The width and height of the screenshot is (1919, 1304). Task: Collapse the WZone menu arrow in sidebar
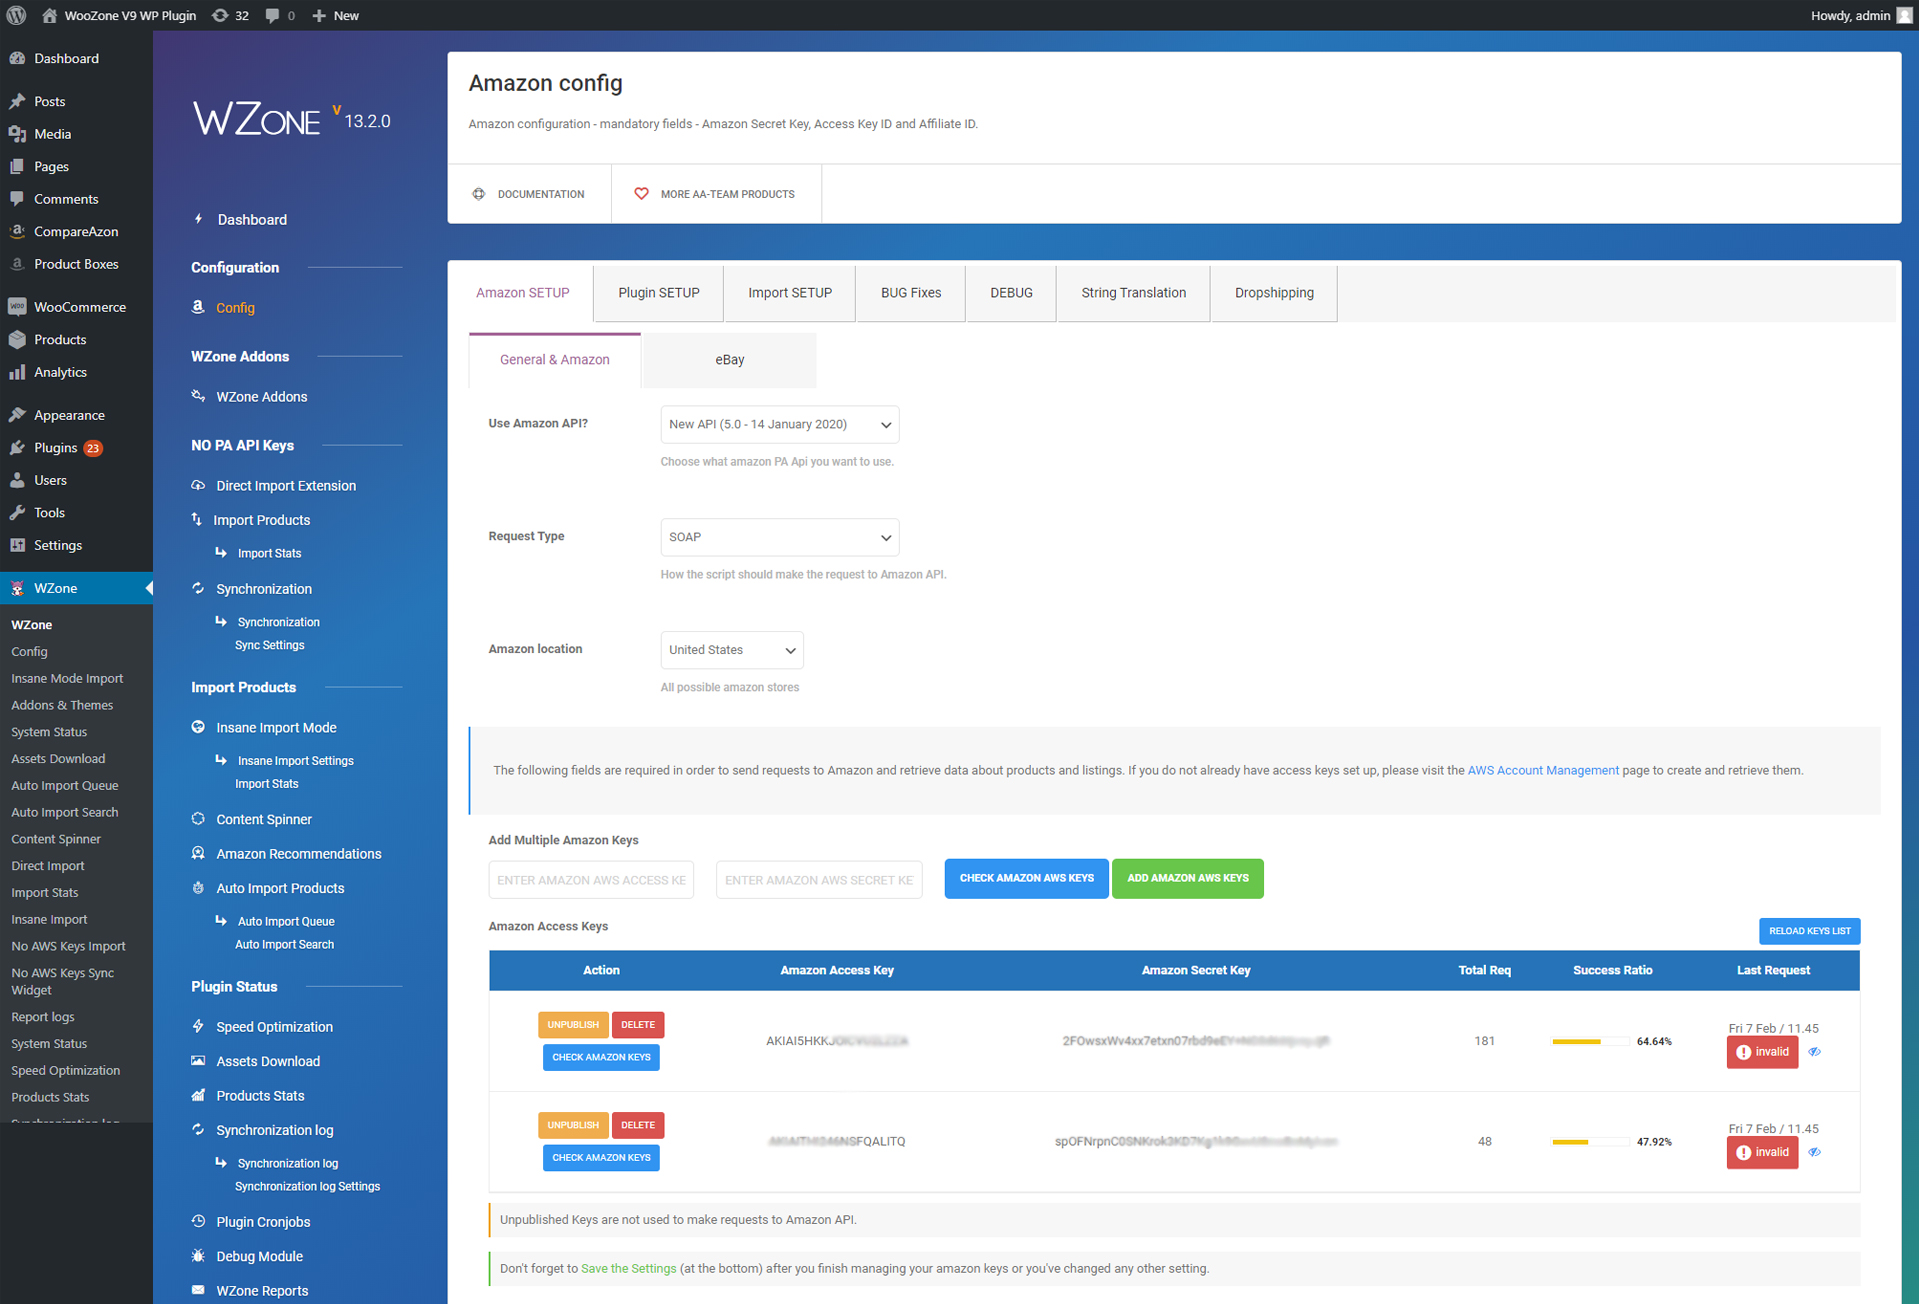(x=149, y=588)
